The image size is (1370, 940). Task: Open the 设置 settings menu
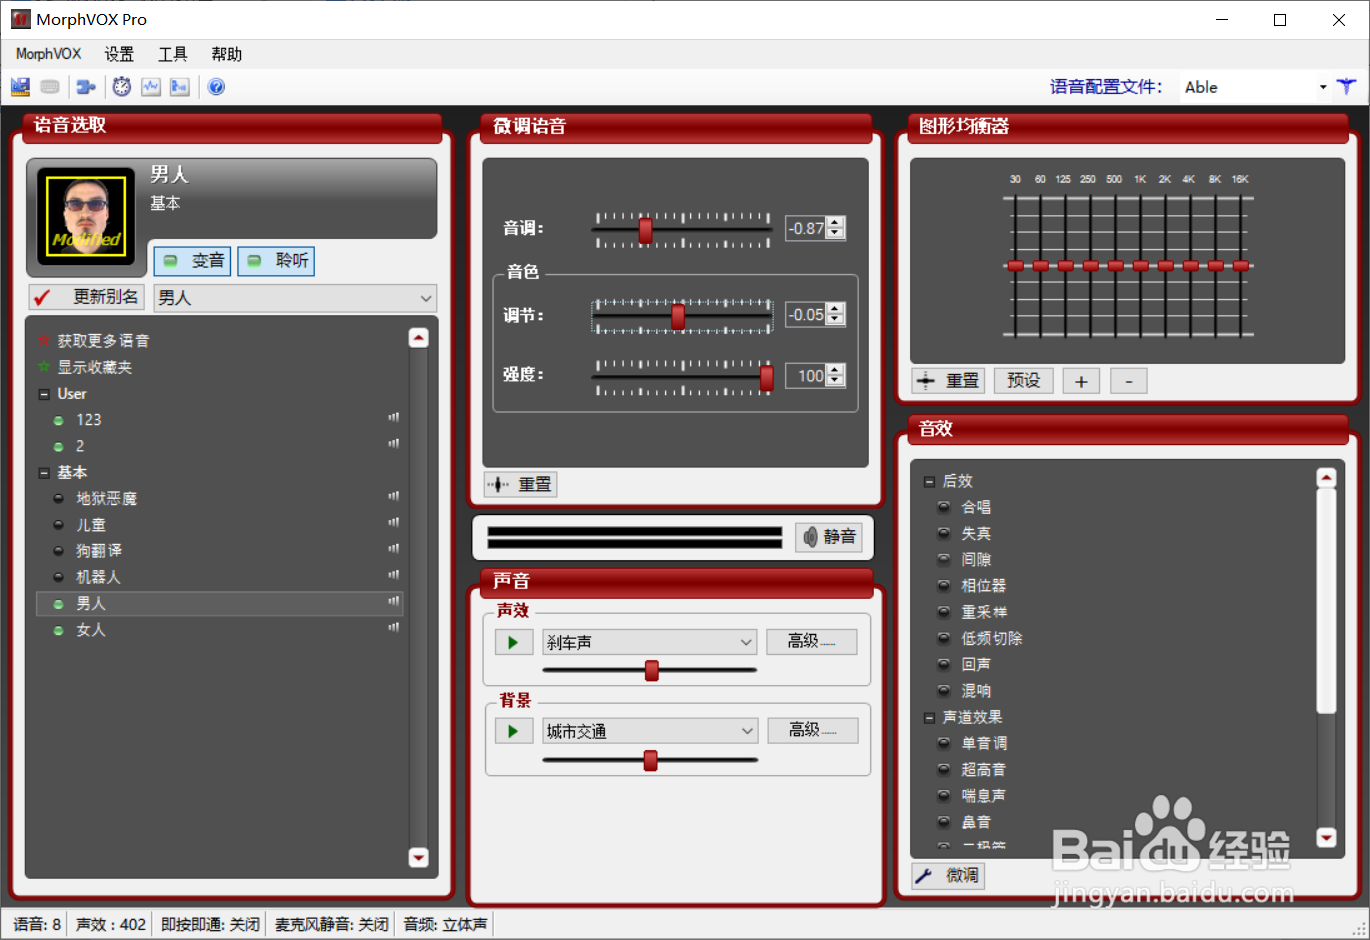[119, 54]
